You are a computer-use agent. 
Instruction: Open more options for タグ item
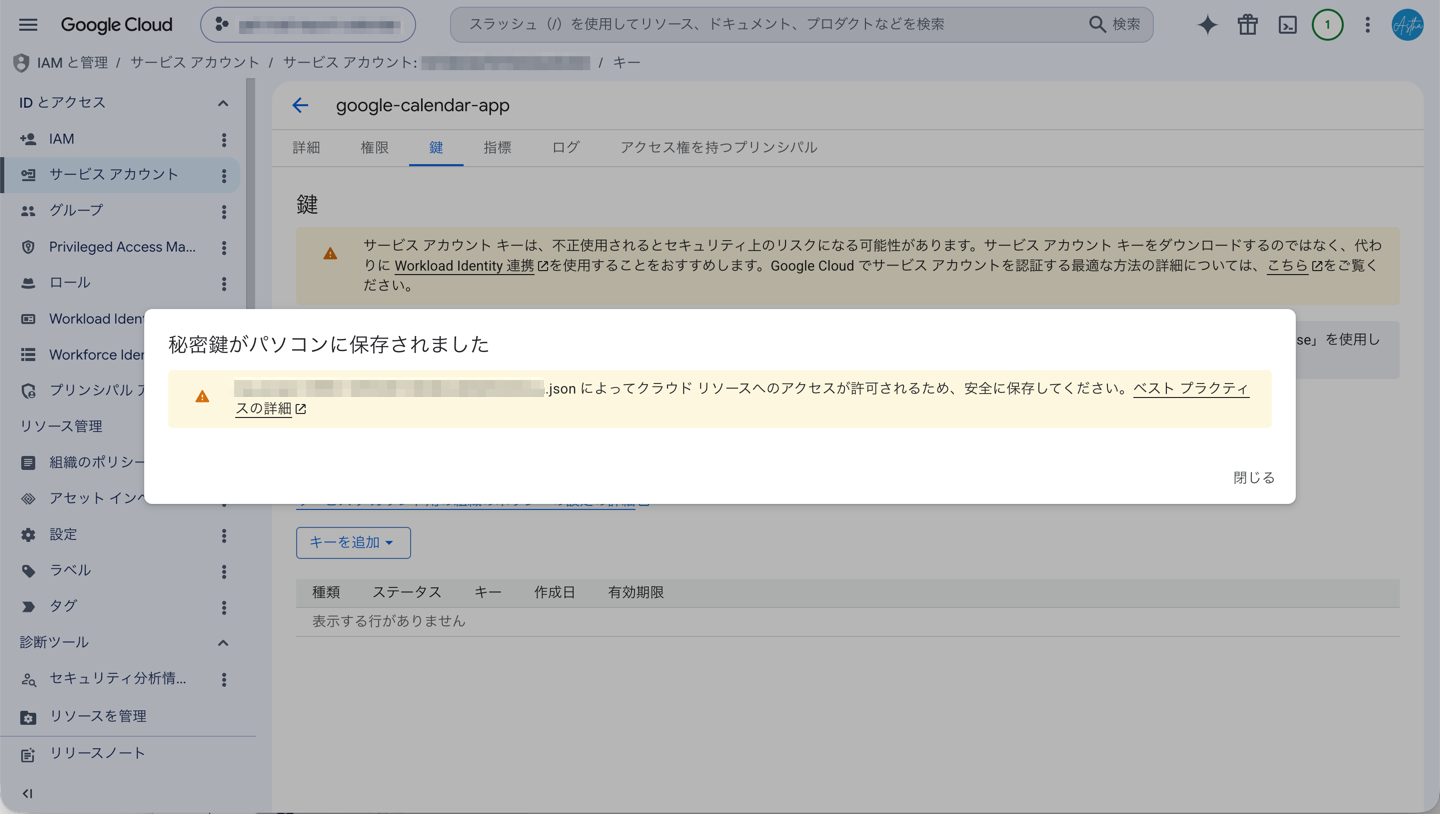pos(224,608)
